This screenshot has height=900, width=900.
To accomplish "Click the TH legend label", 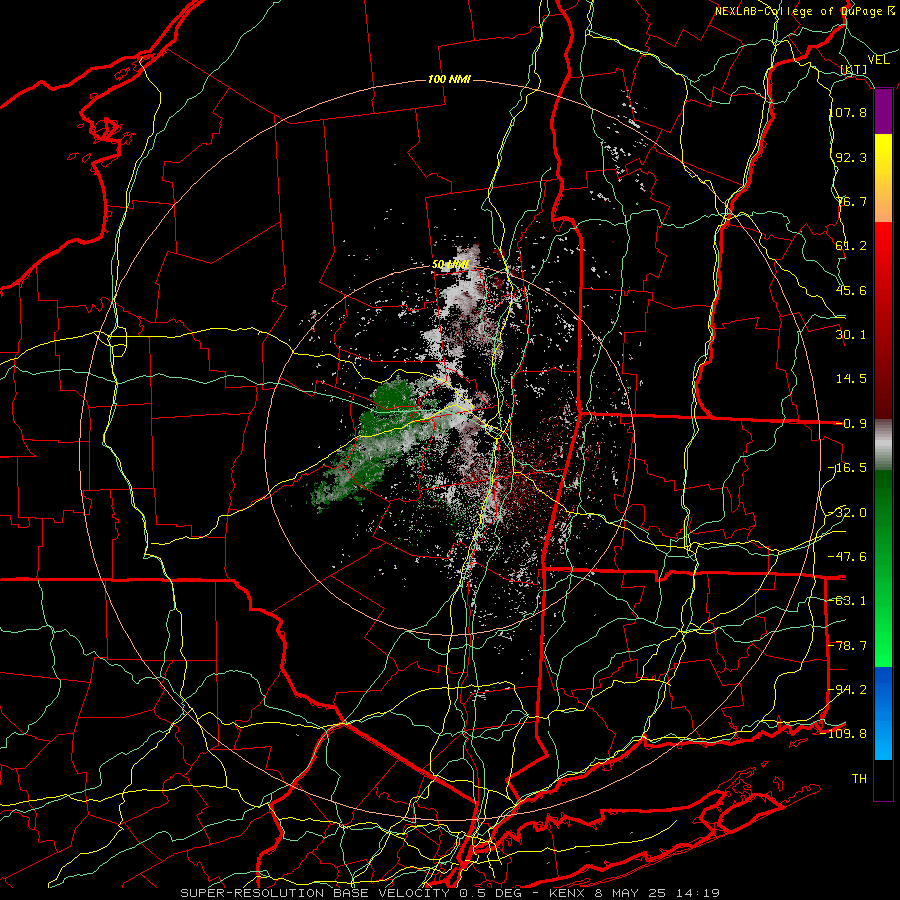I will 859,779.
